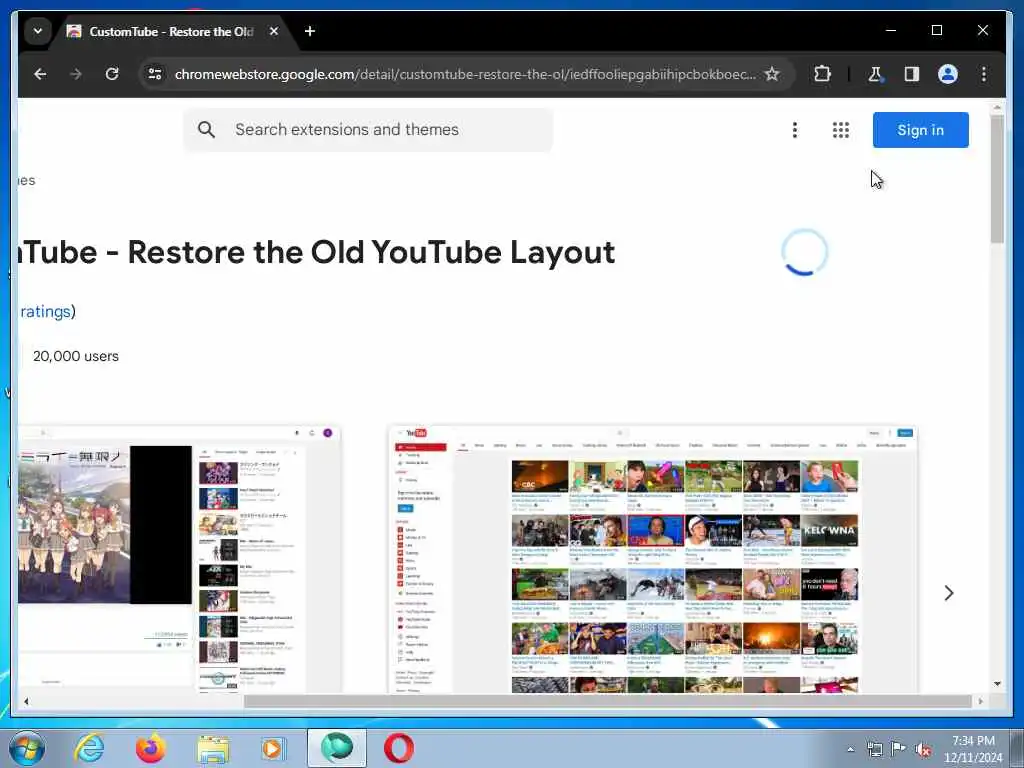Open Action Center flag icon
This screenshot has height=768, width=1024.
point(899,749)
